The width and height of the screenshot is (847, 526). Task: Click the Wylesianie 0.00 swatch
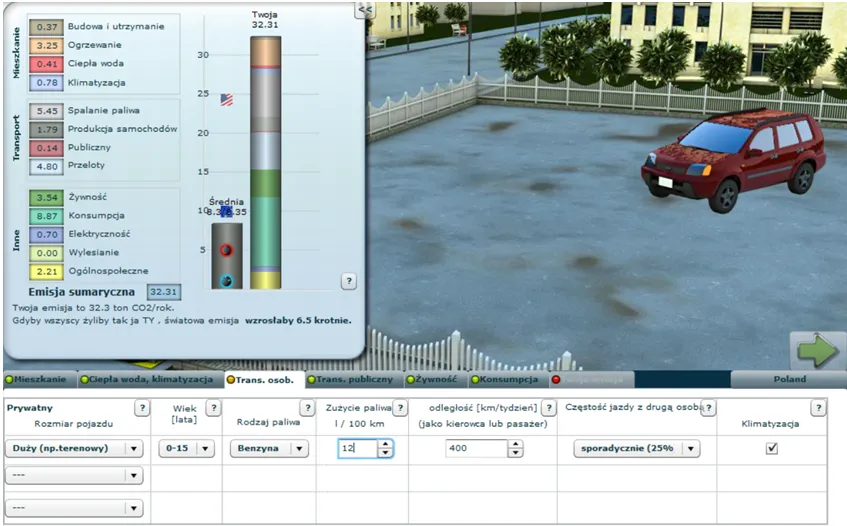46,253
